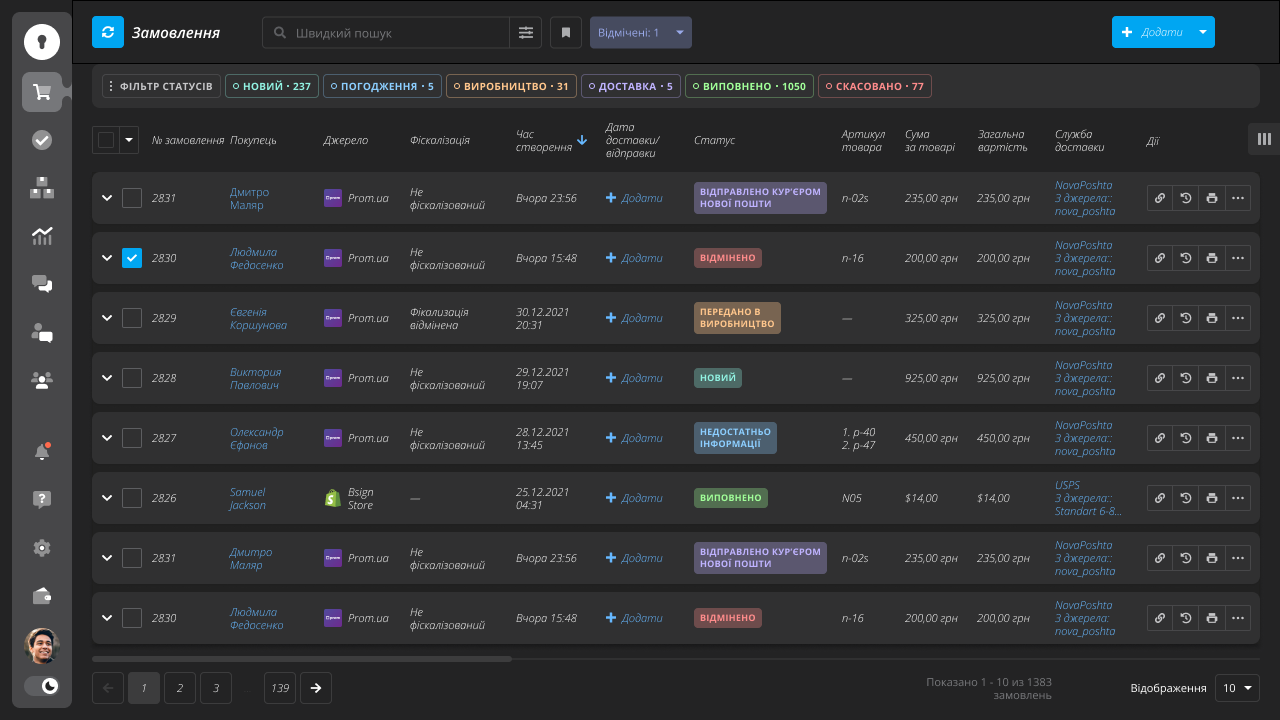Image resolution: width=1280 pixels, height=720 pixels.
Task: Uncheck the checkbox for order 2830
Action: click(x=132, y=258)
